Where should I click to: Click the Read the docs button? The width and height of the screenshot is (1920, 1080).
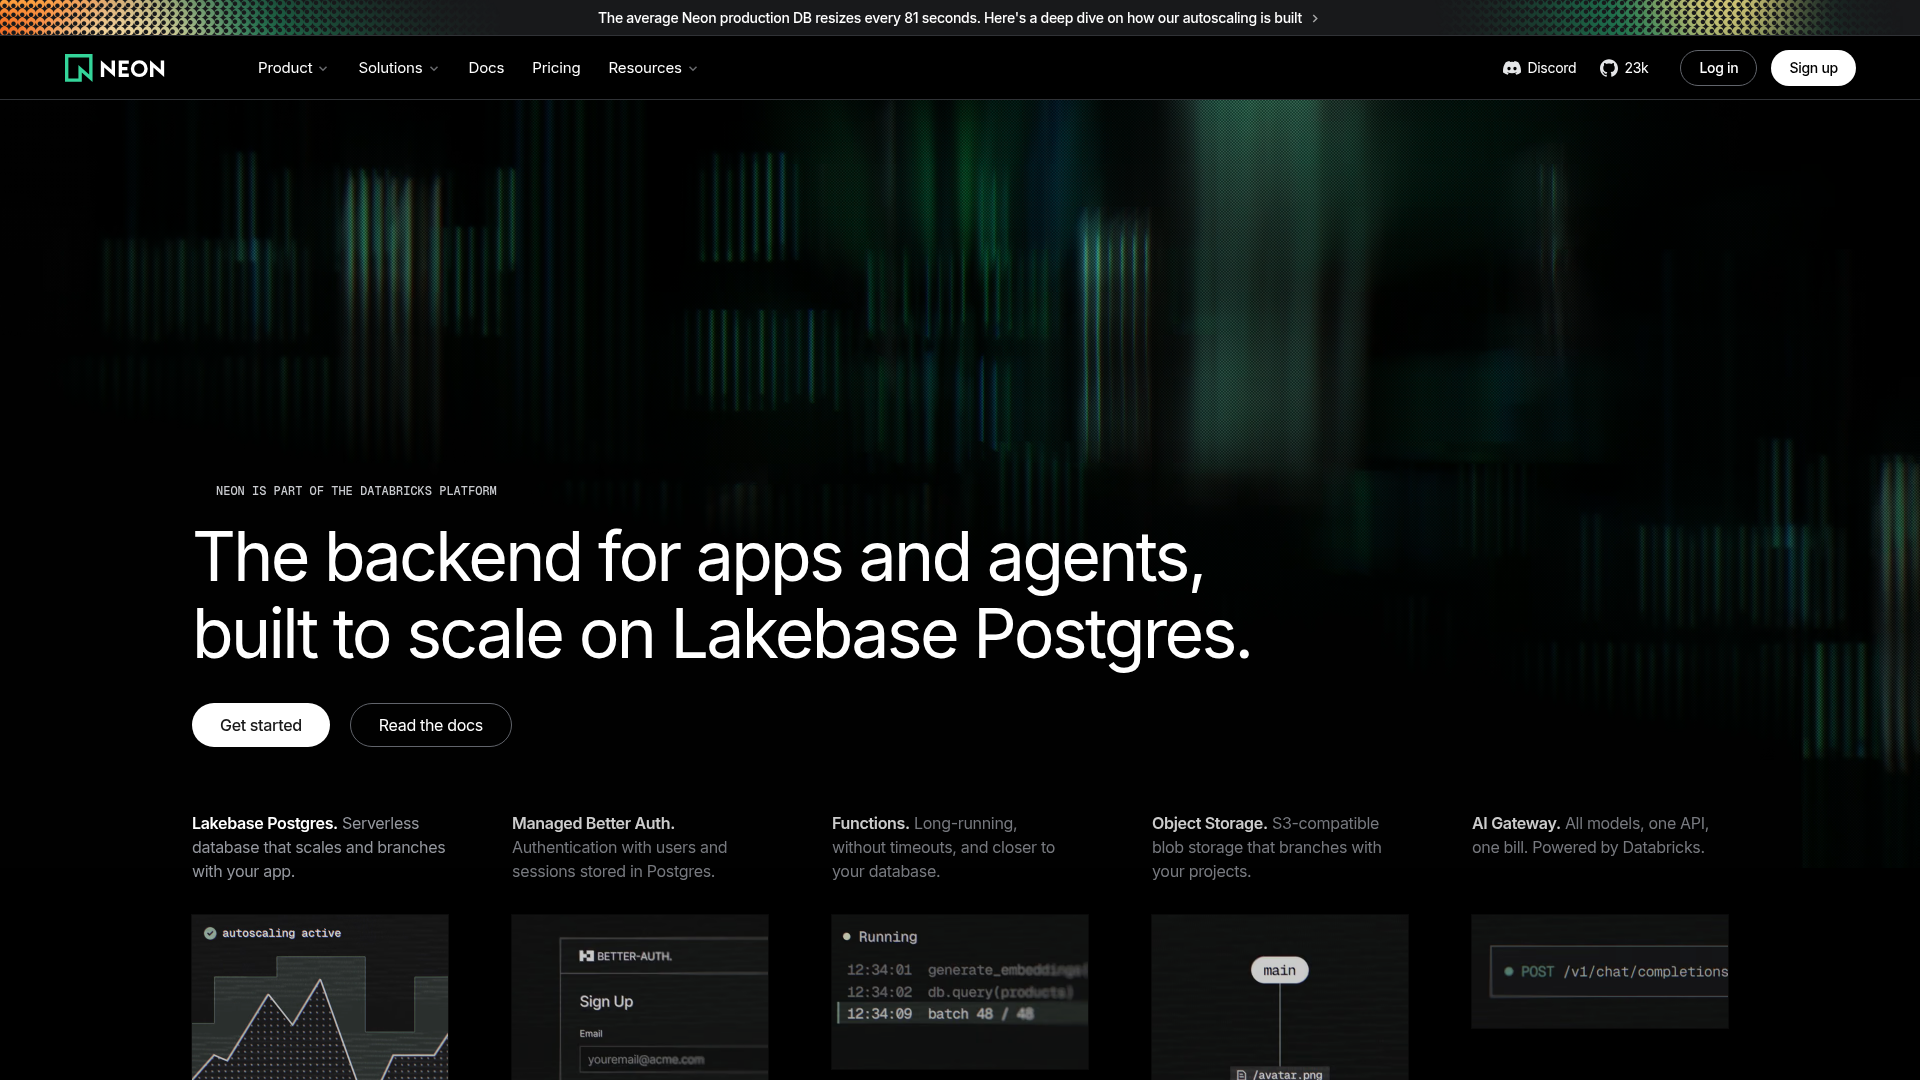(x=431, y=725)
